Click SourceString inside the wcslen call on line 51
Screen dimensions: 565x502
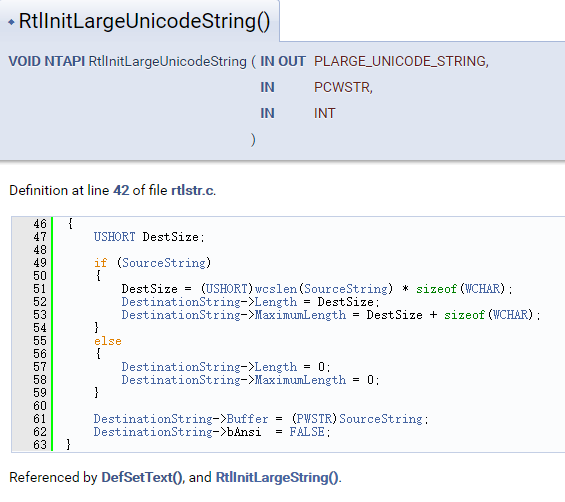346,289
